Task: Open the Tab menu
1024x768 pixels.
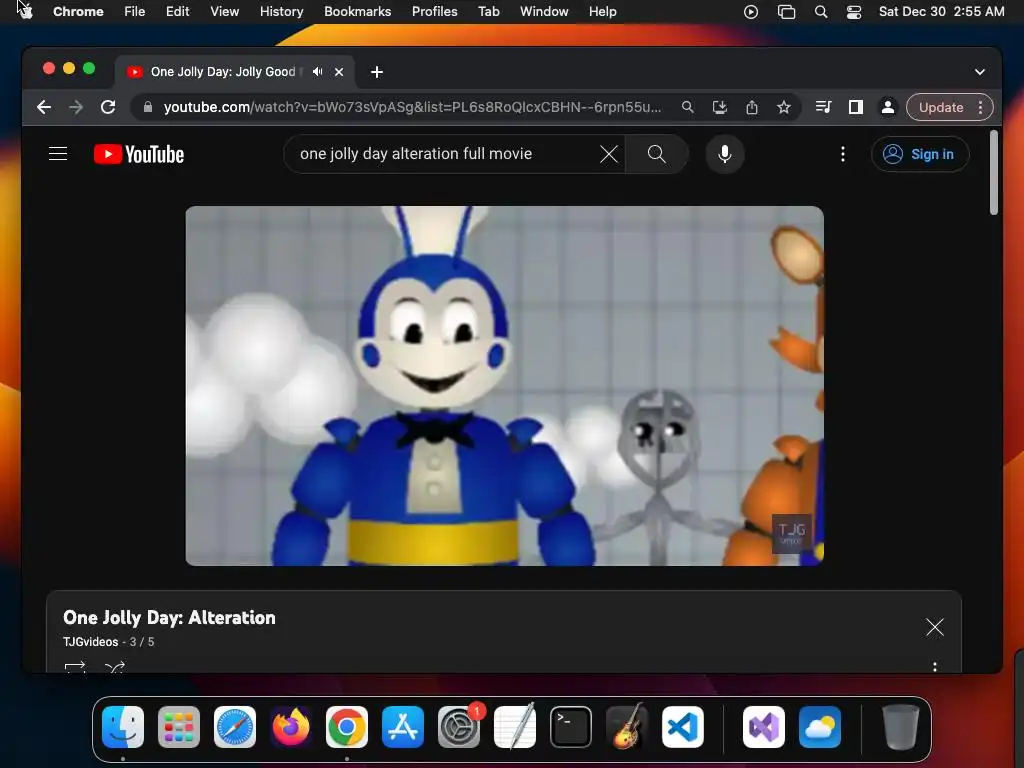Action: coord(488,11)
